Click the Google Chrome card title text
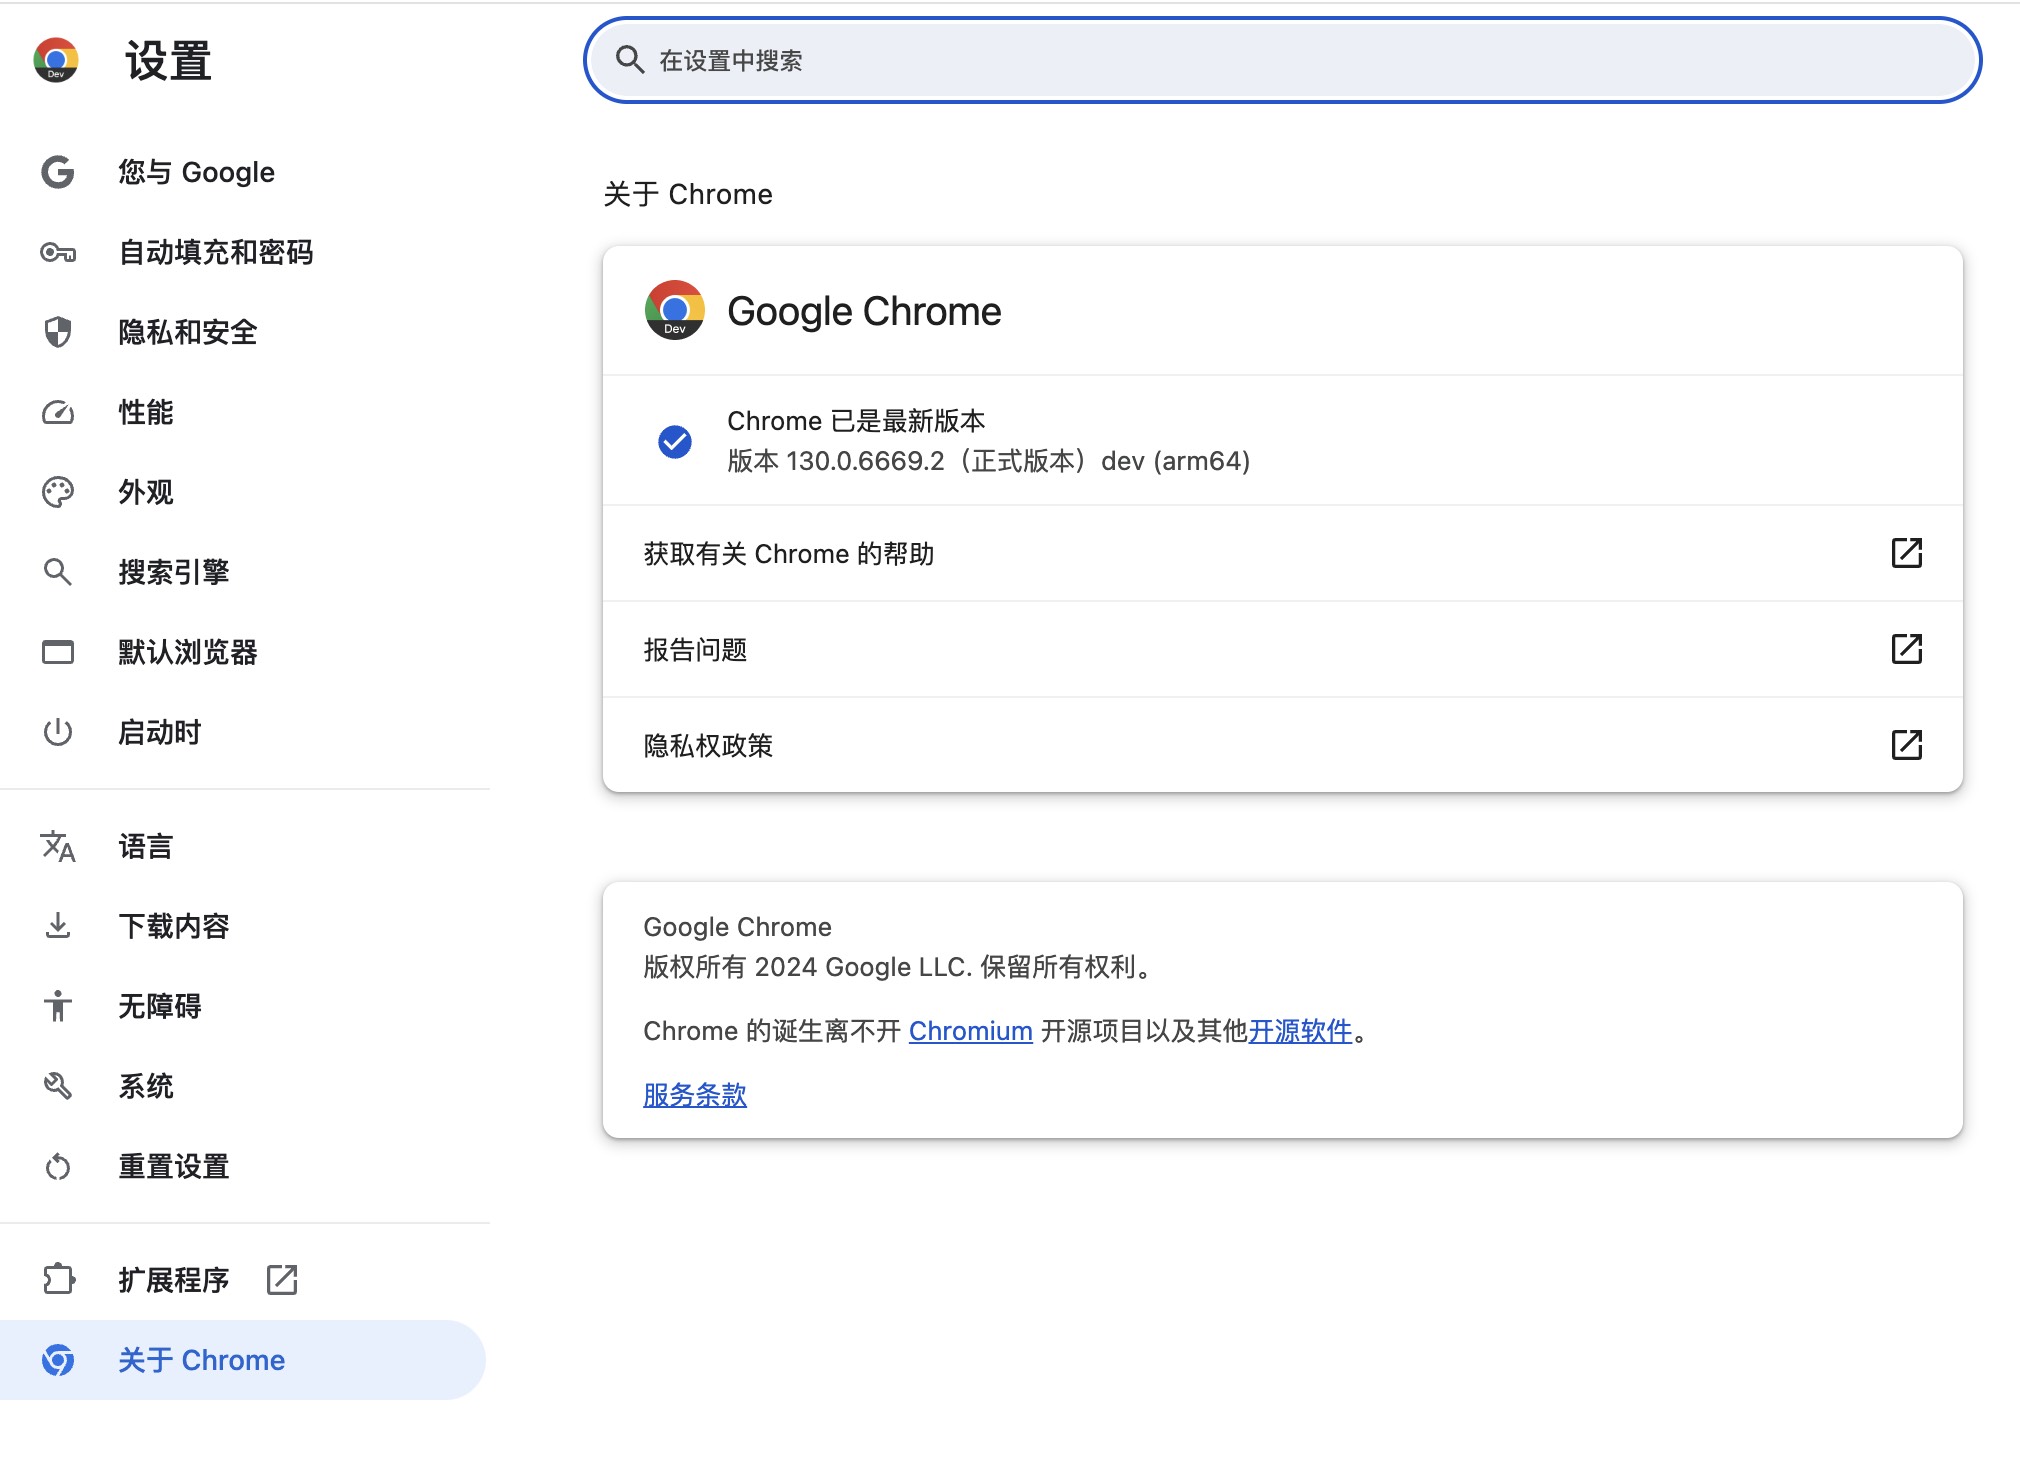 point(864,311)
